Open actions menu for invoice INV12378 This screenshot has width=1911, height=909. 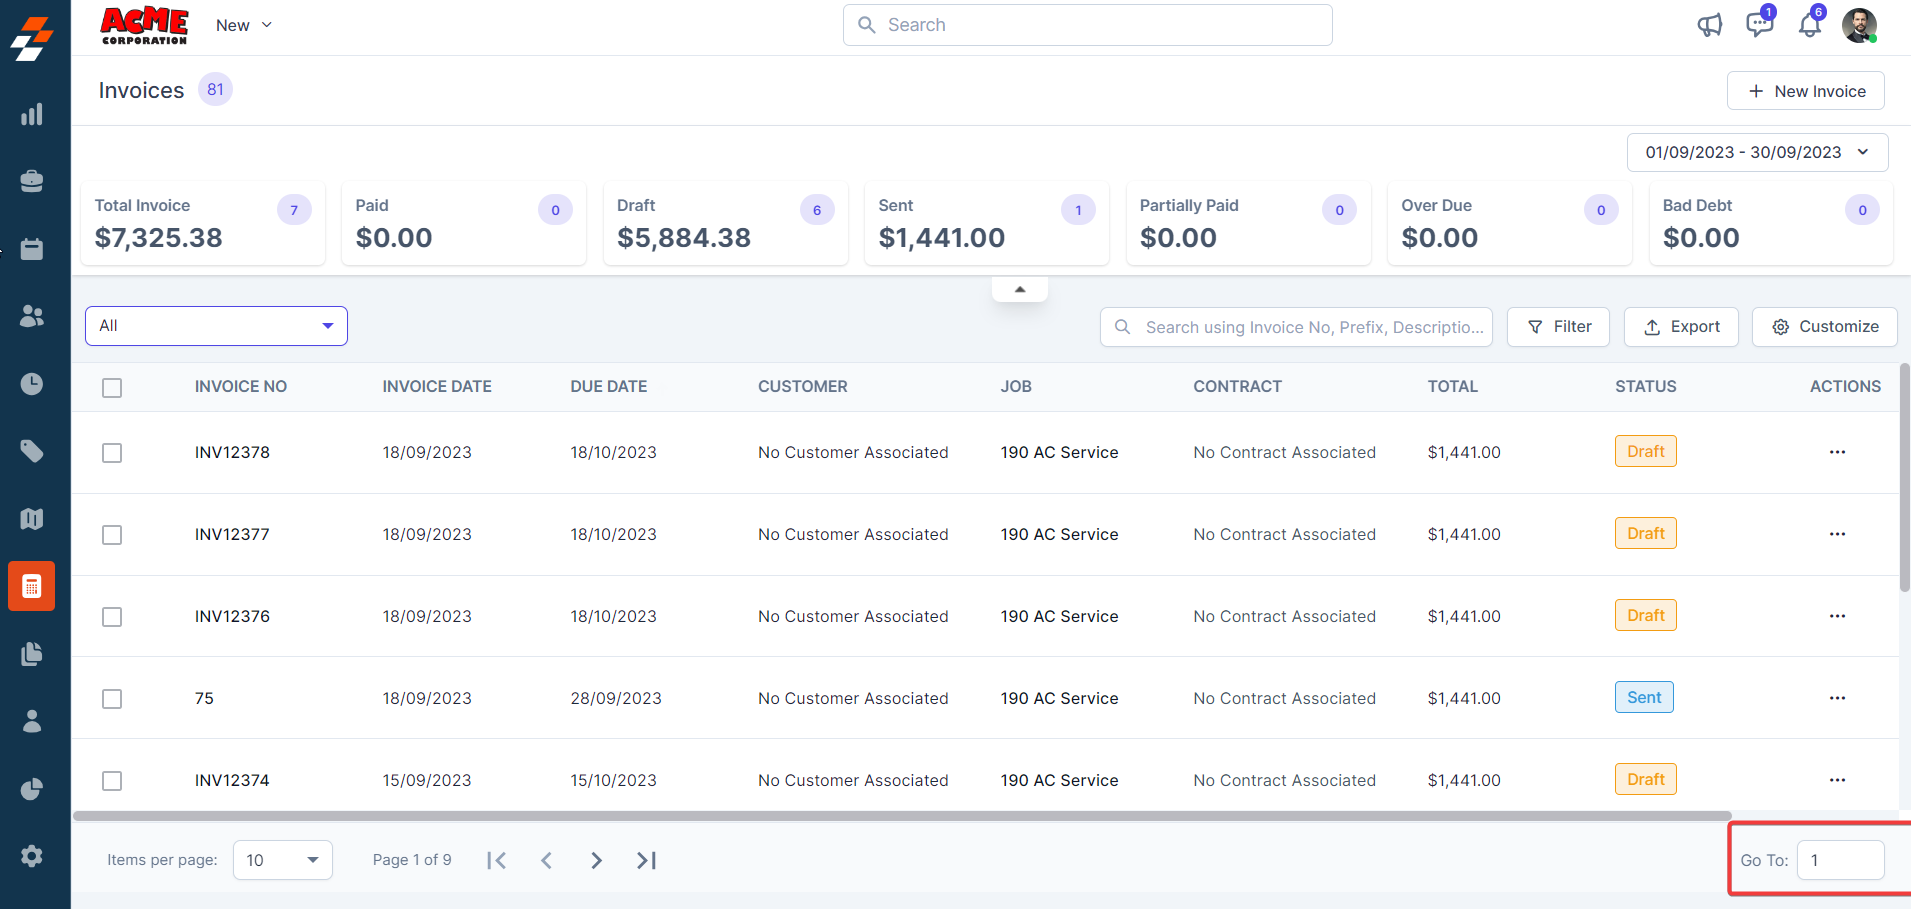pos(1837,452)
